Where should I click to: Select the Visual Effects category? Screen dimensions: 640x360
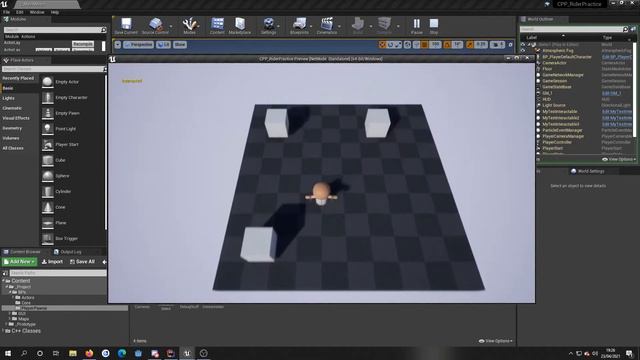[16, 118]
